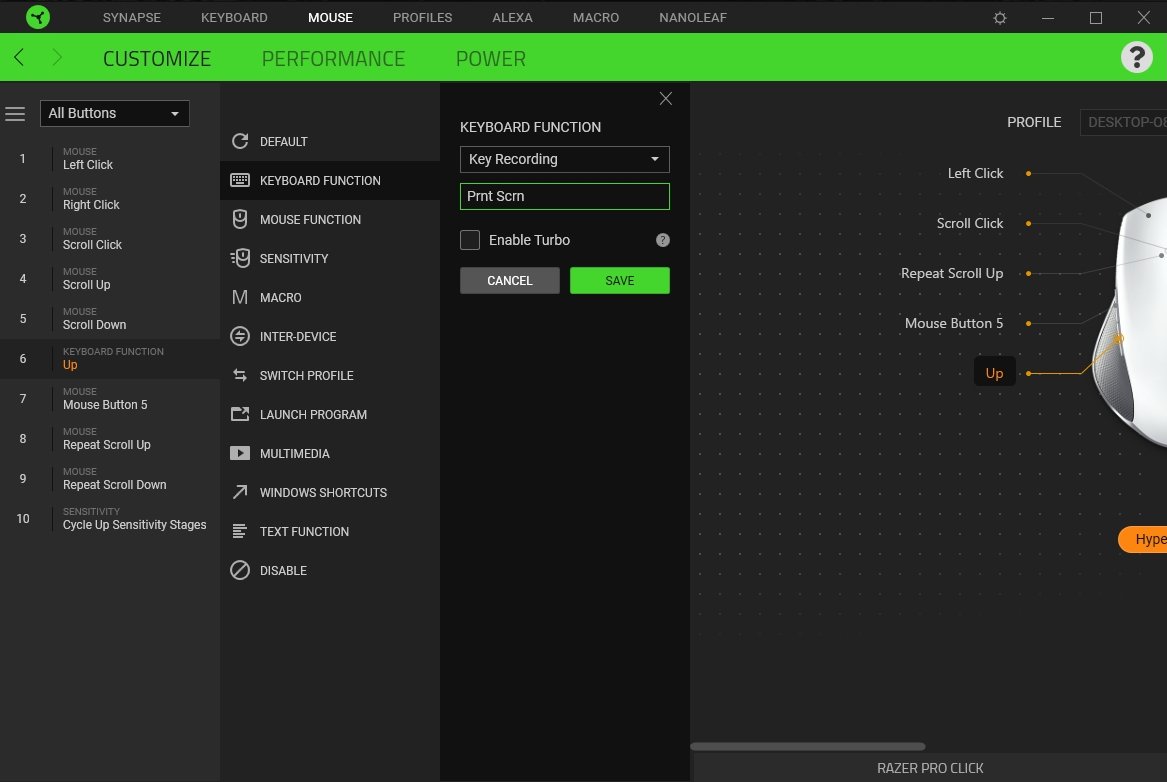Click the Left Click label on mouse diagram
This screenshot has height=782, width=1167.
coord(975,173)
